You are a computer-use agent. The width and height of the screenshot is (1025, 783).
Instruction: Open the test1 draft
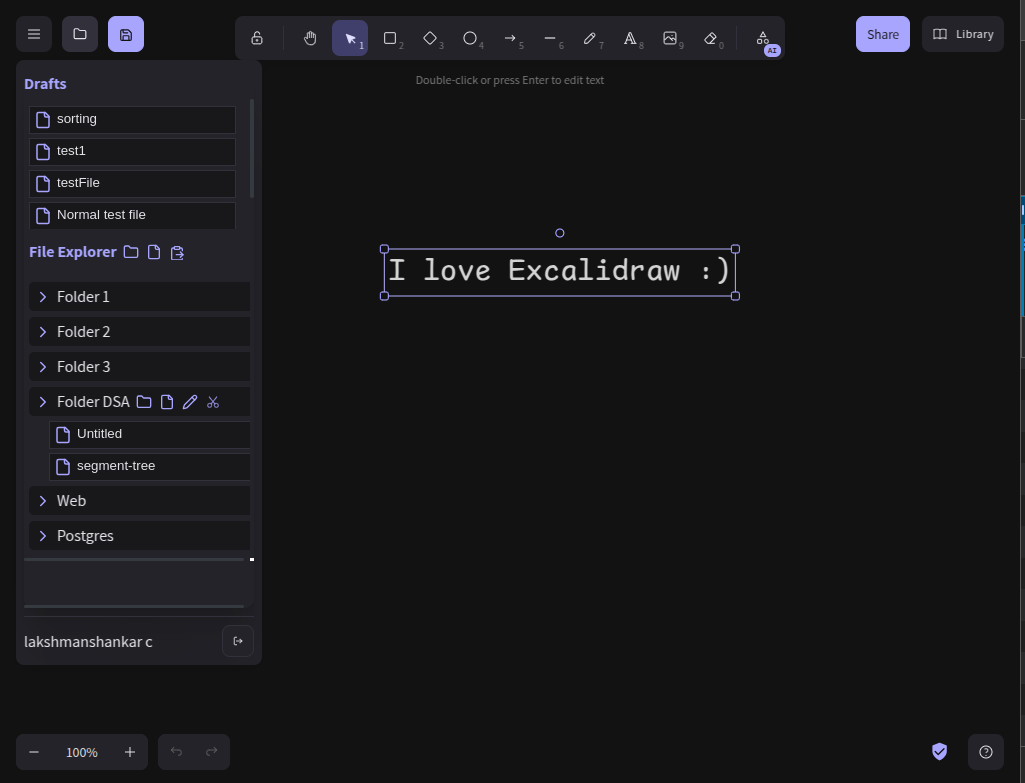[x=132, y=152]
